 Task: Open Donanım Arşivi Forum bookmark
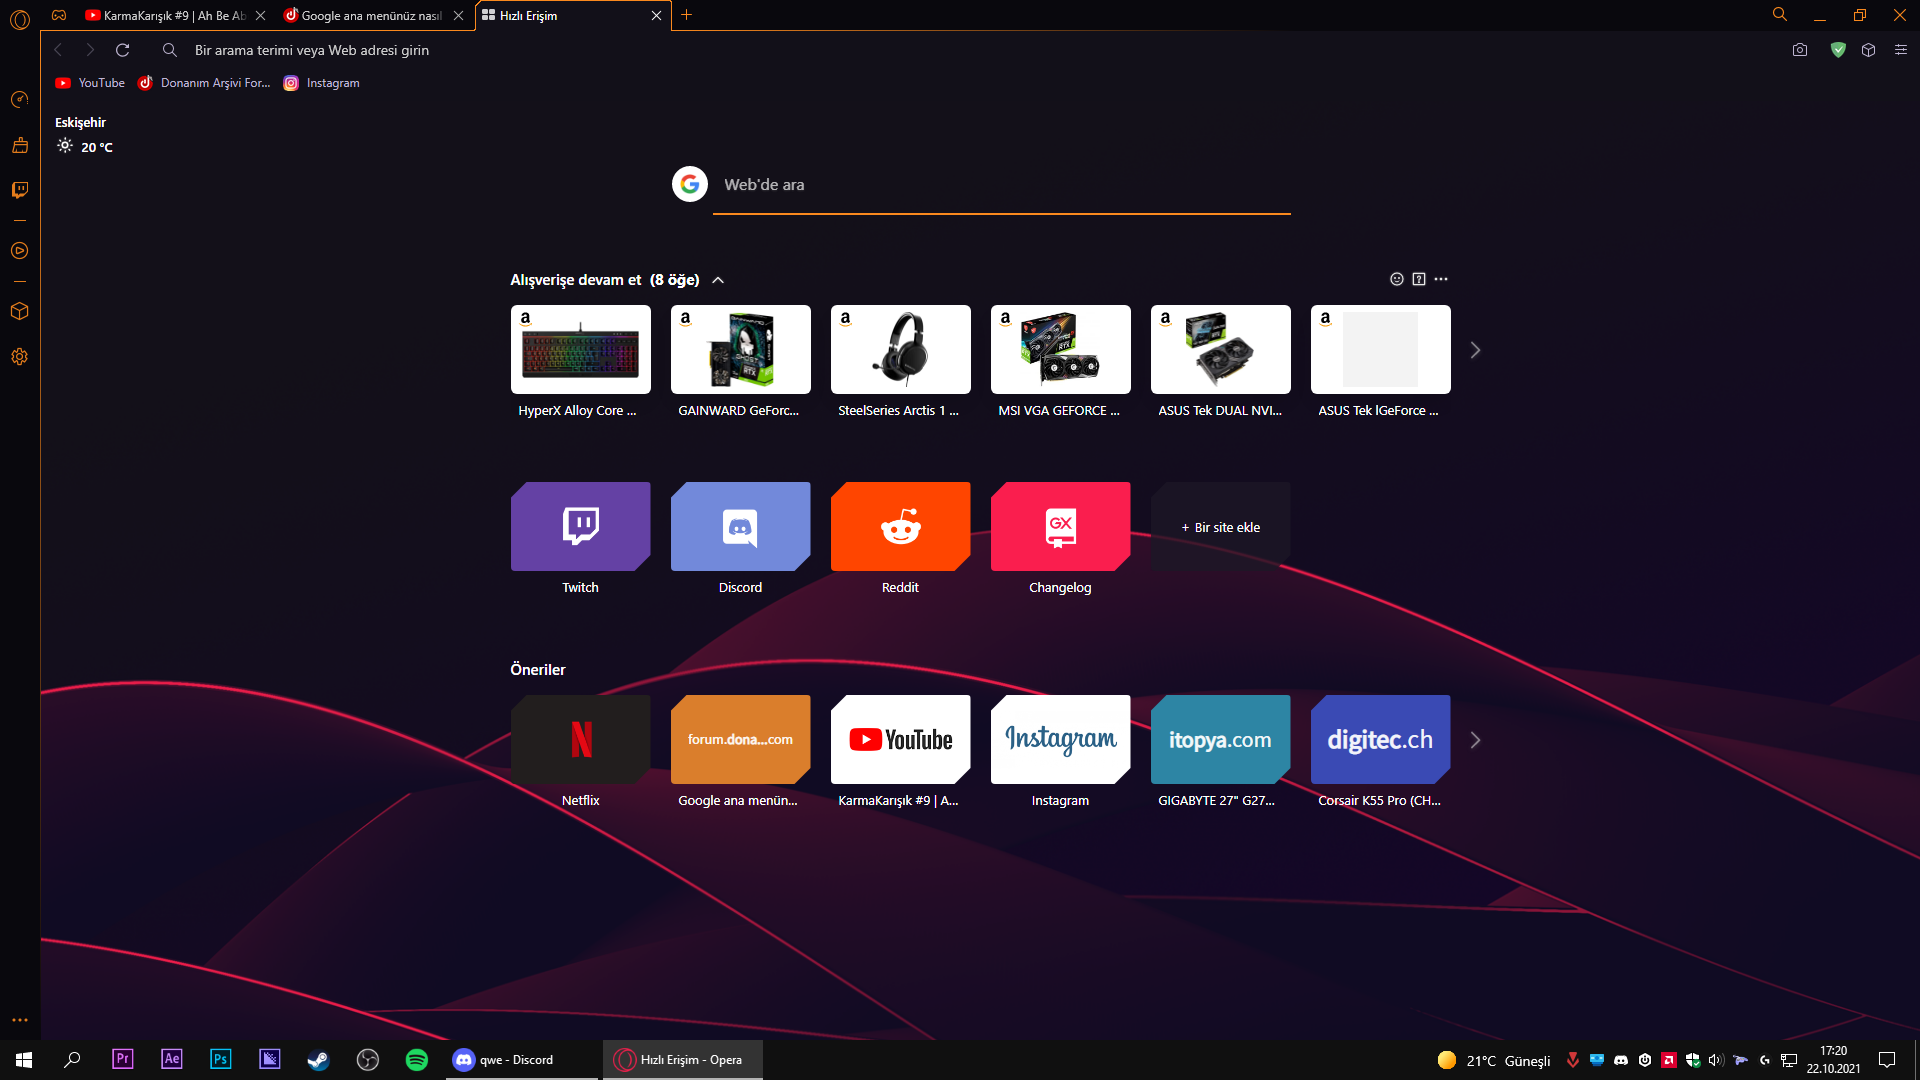[x=205, y=83]
